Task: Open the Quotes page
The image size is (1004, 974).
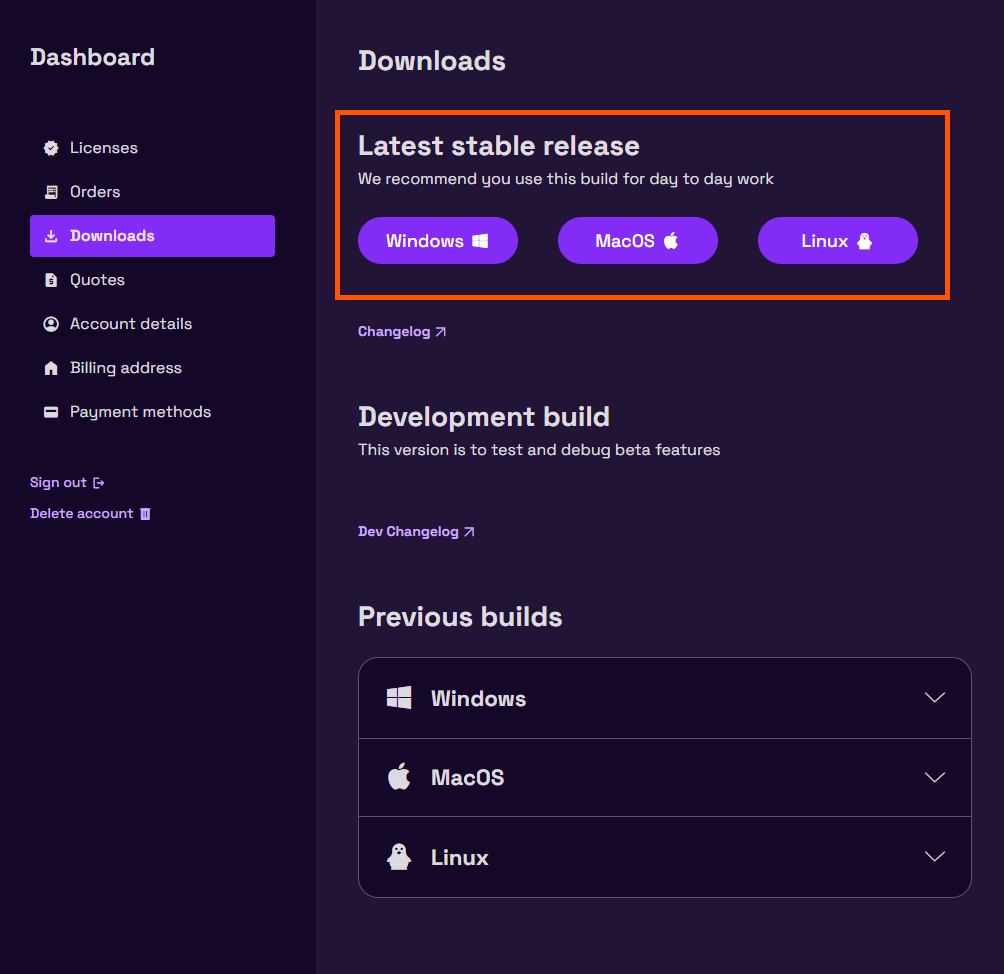Action: (x=152, y=280)
